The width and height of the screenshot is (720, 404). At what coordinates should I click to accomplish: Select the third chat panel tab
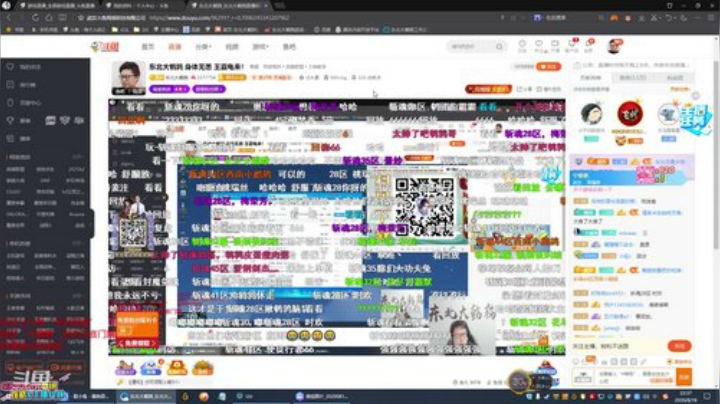[675, 78]
